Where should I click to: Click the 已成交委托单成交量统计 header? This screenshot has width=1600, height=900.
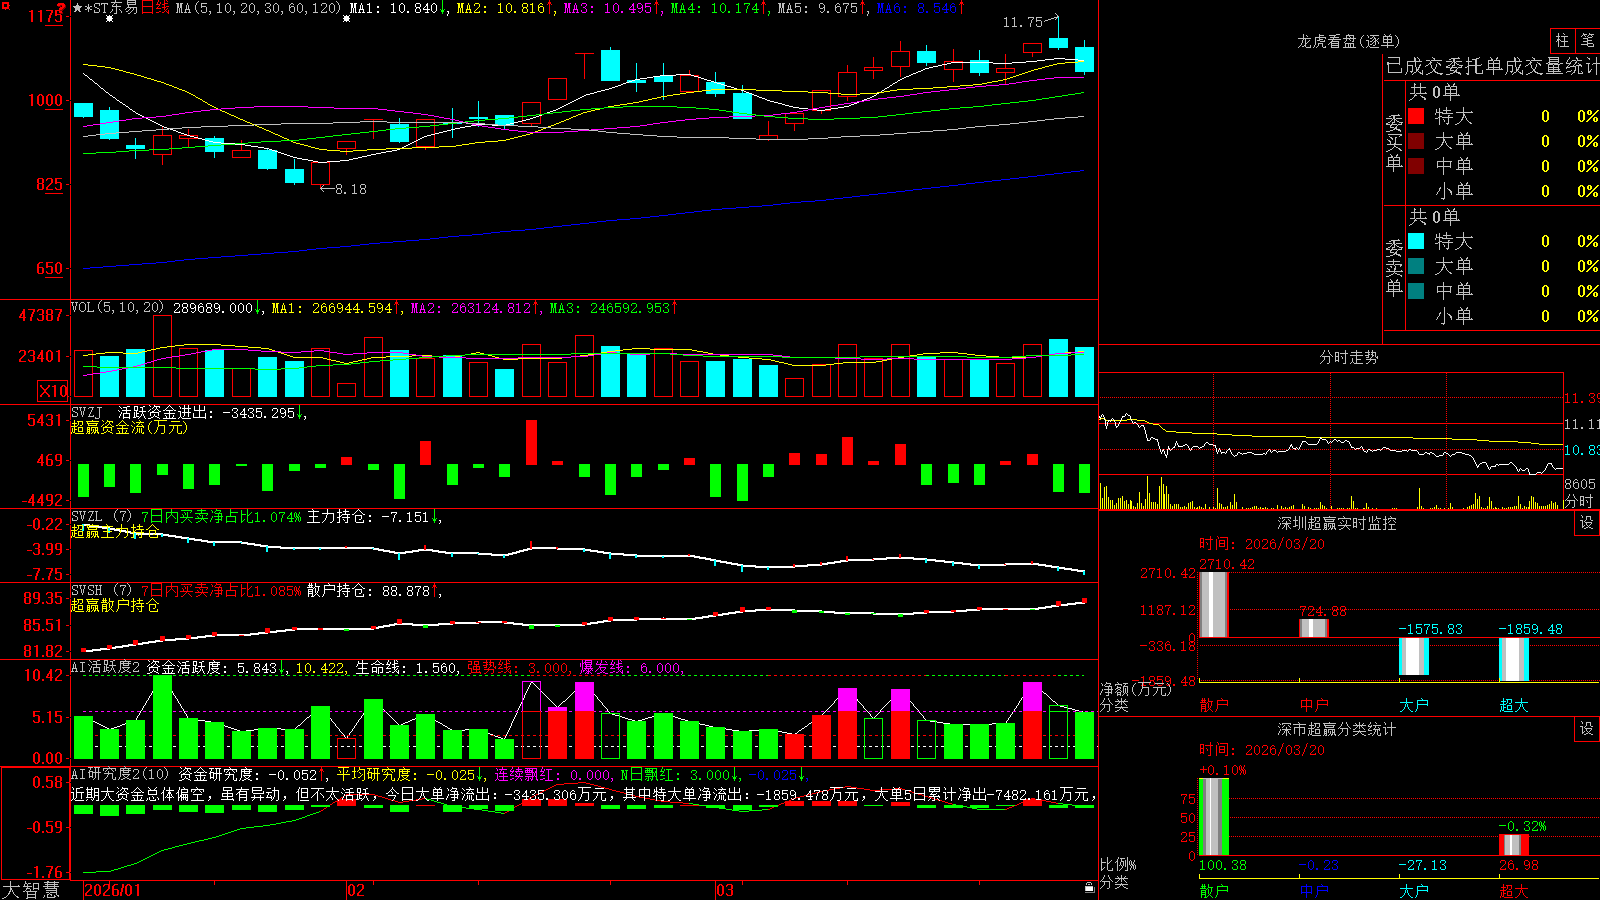click(x=1492, y=66)
